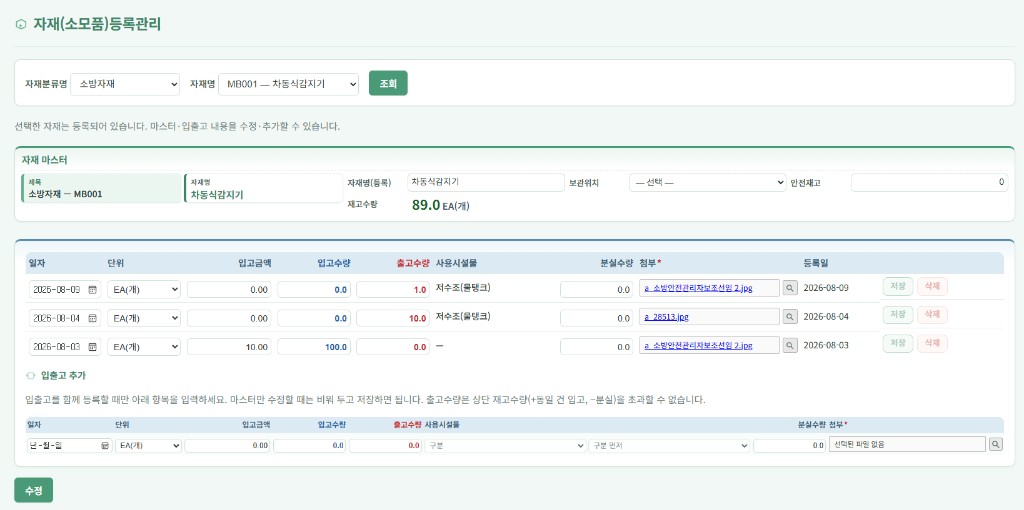Click 입고수량 field showing 100.0

[314, 346]
